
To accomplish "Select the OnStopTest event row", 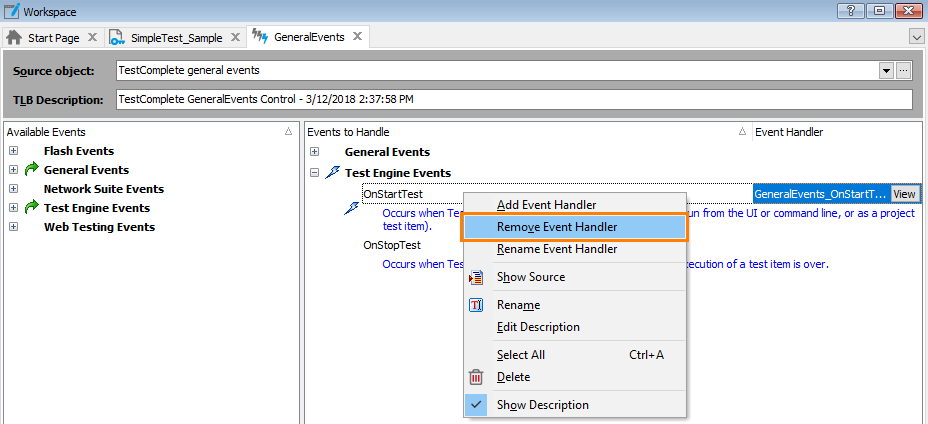I will click(392, 245).
